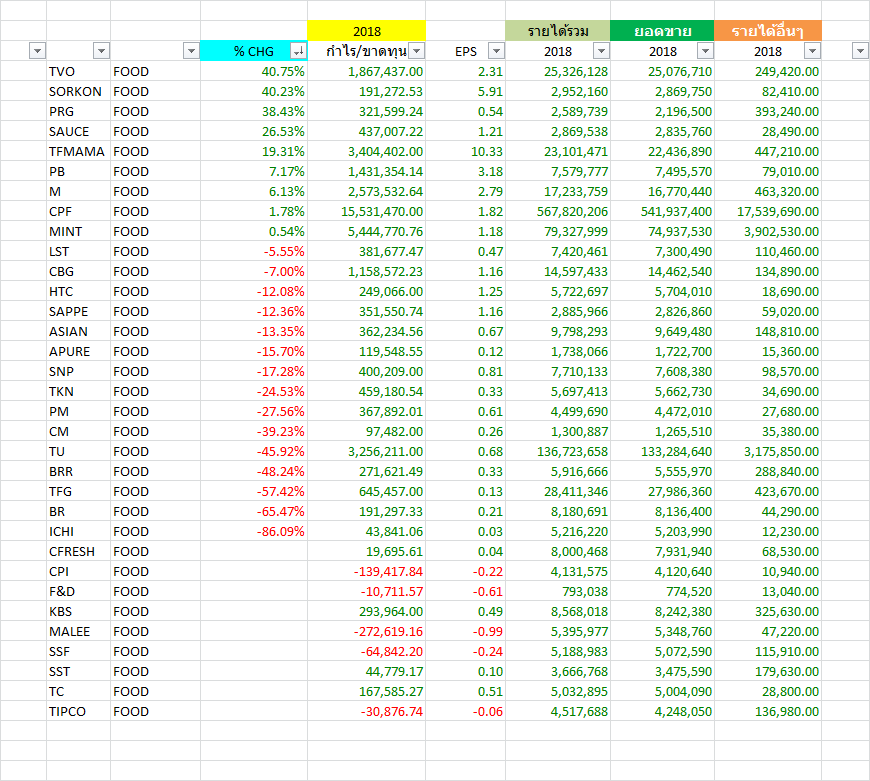This screenshot has width=870, height=781.
Task: Select the ICHI symbol cell
Action: coord(78,531)
